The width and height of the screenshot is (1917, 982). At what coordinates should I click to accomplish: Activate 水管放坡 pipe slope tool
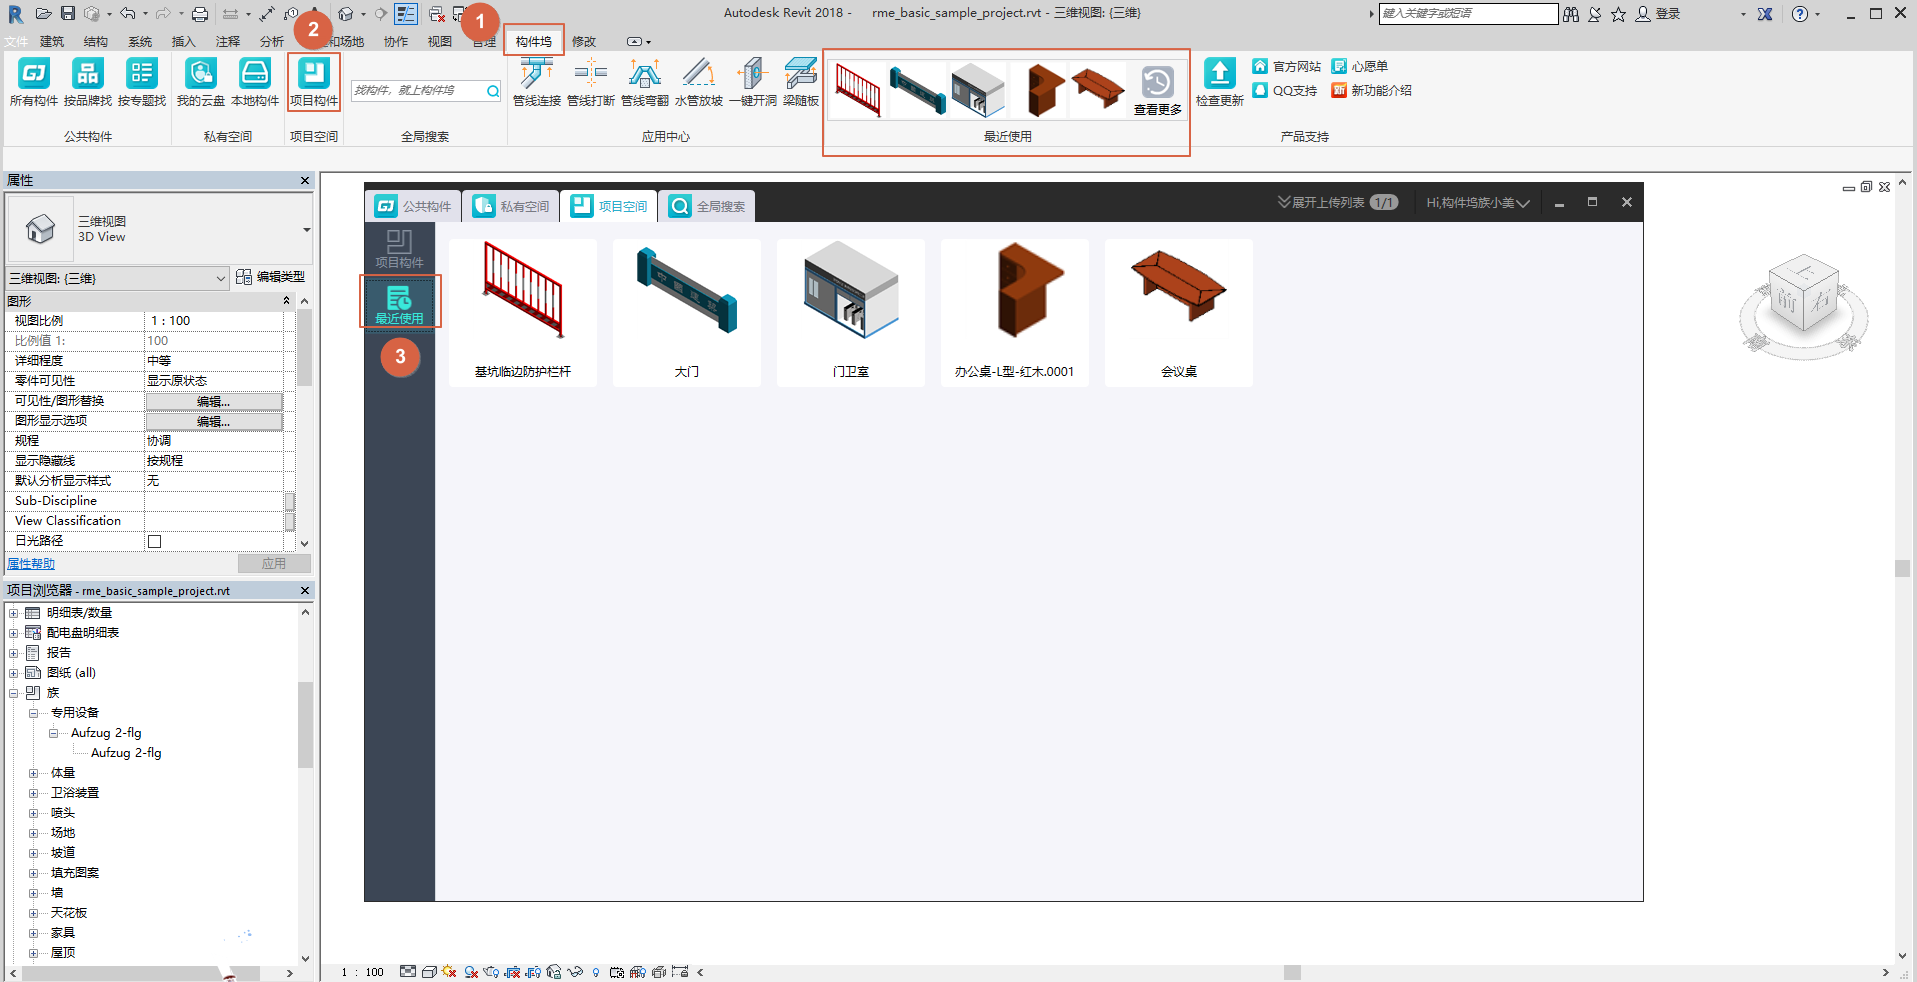point(699,82)
